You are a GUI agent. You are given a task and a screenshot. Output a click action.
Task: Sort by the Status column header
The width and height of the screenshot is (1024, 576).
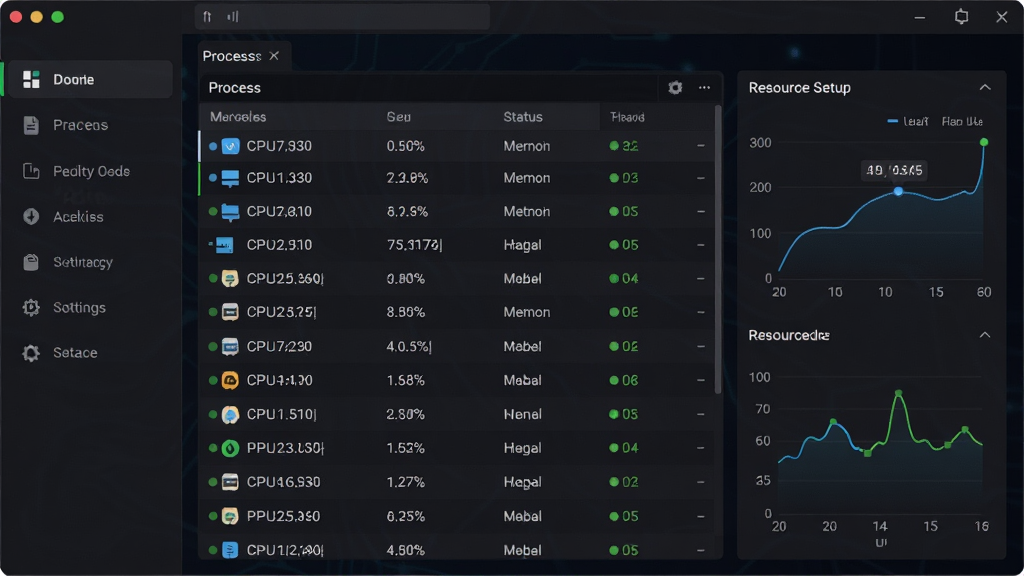[x=522, y=117]
